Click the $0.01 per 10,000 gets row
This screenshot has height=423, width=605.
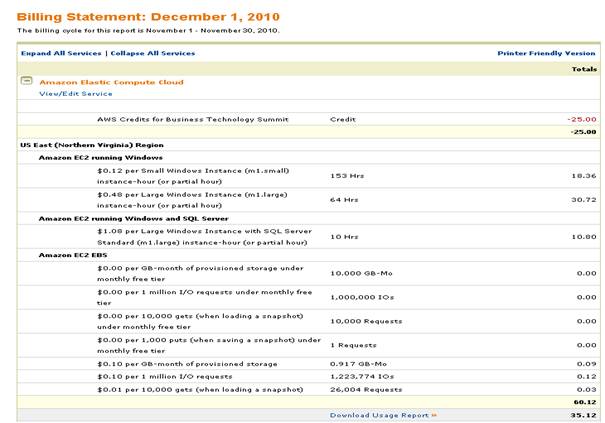click(x=308, y=389)
